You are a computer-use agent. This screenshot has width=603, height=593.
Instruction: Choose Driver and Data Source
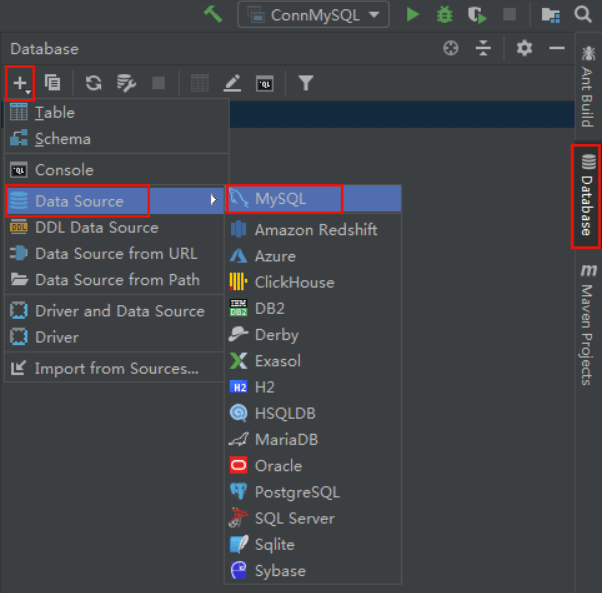coord(115,311)
